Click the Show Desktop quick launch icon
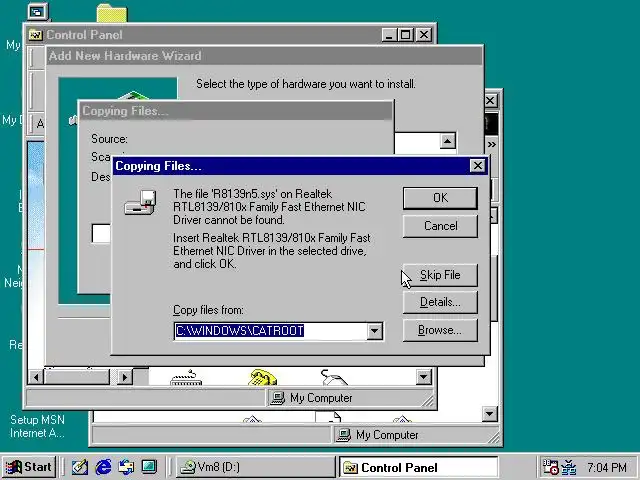640x480 pixels. pyautogui.click(x=80, y=467)
